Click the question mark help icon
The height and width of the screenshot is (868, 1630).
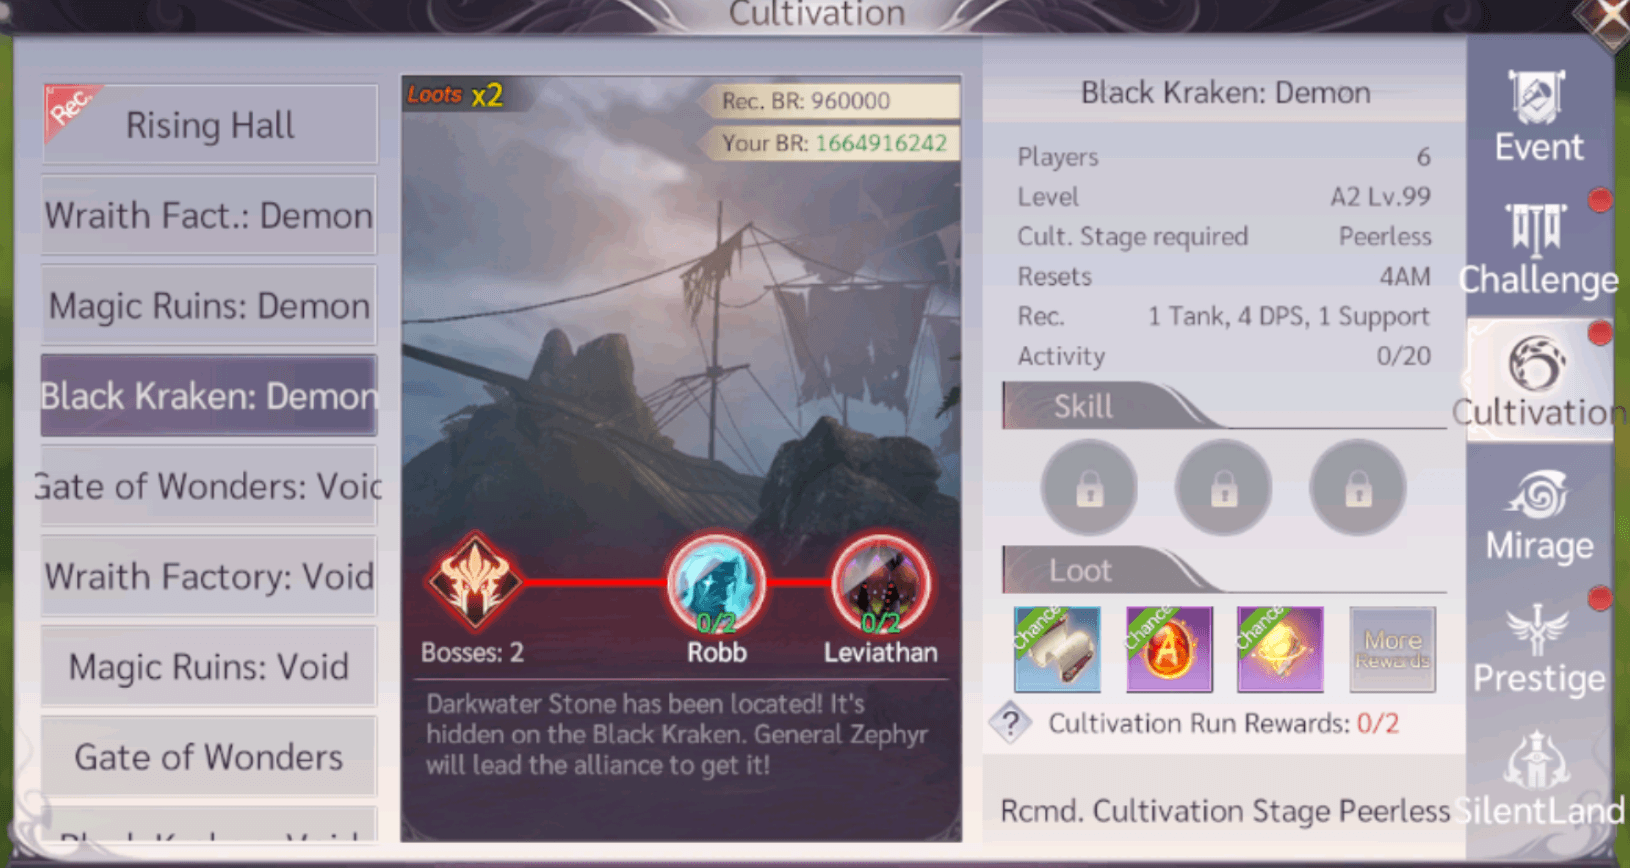(1011, 722)
